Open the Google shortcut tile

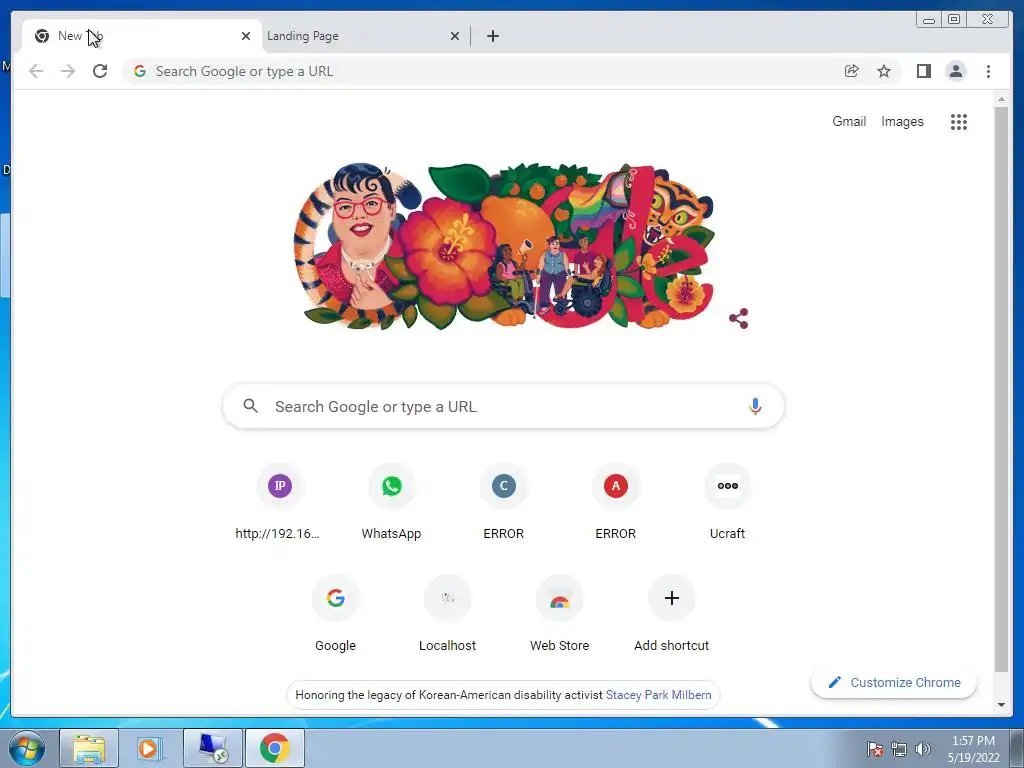(x=336, y=614)
